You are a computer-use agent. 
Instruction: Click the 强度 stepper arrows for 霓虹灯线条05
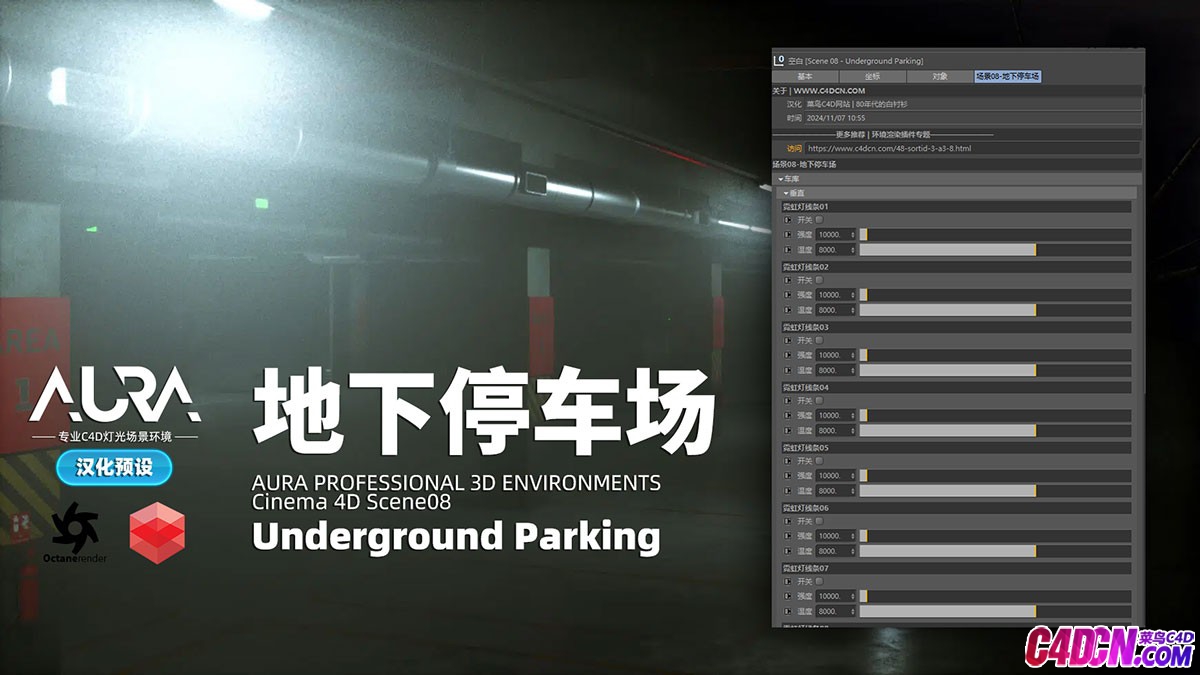point(853,476)
